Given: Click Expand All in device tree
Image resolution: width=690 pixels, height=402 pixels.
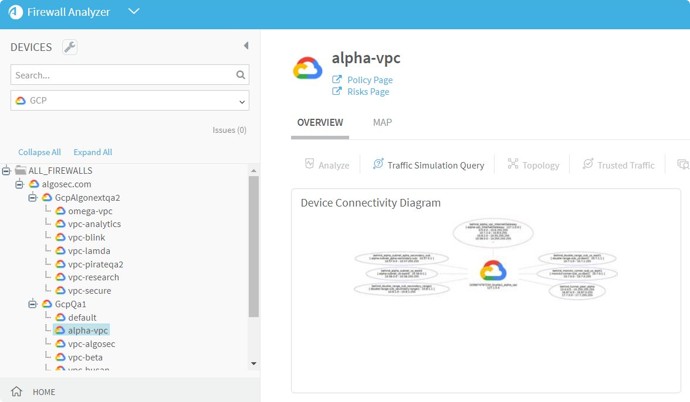Looking at the screenshot, I should point(92,152).
